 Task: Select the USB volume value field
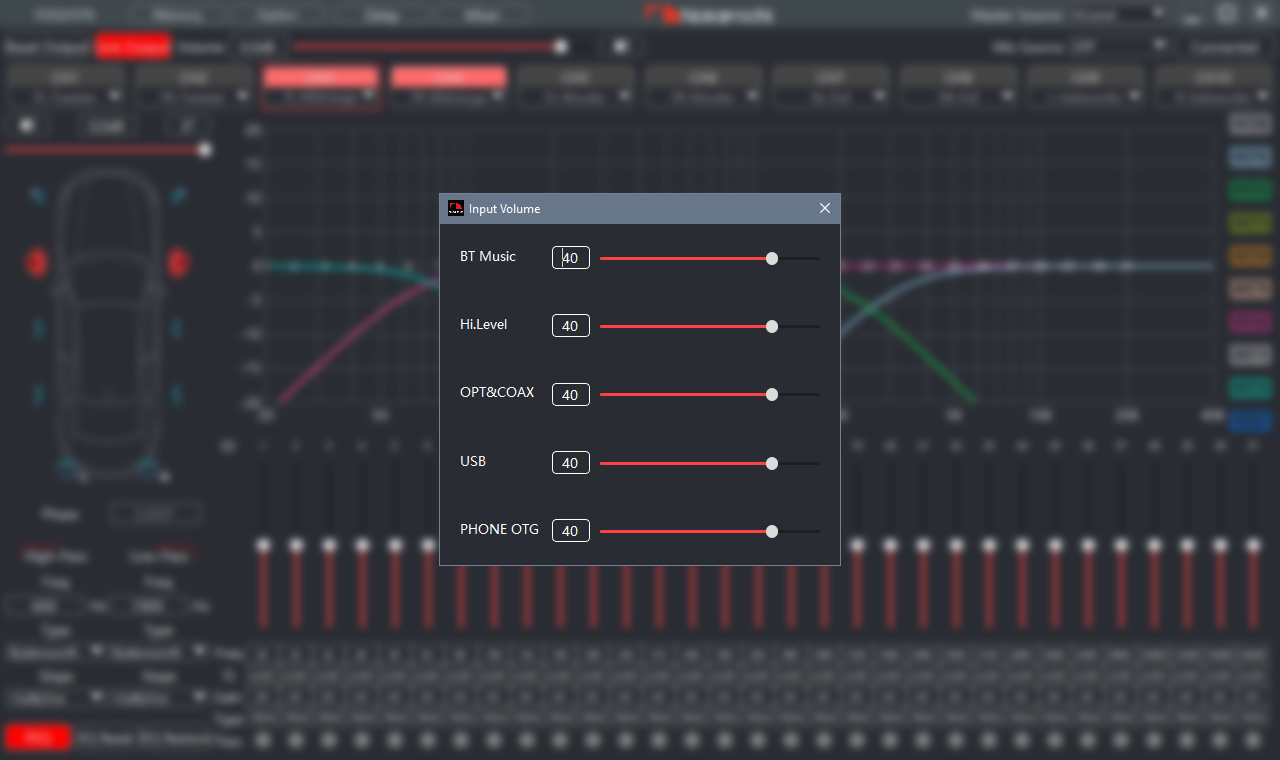click(x=571, y=463)
